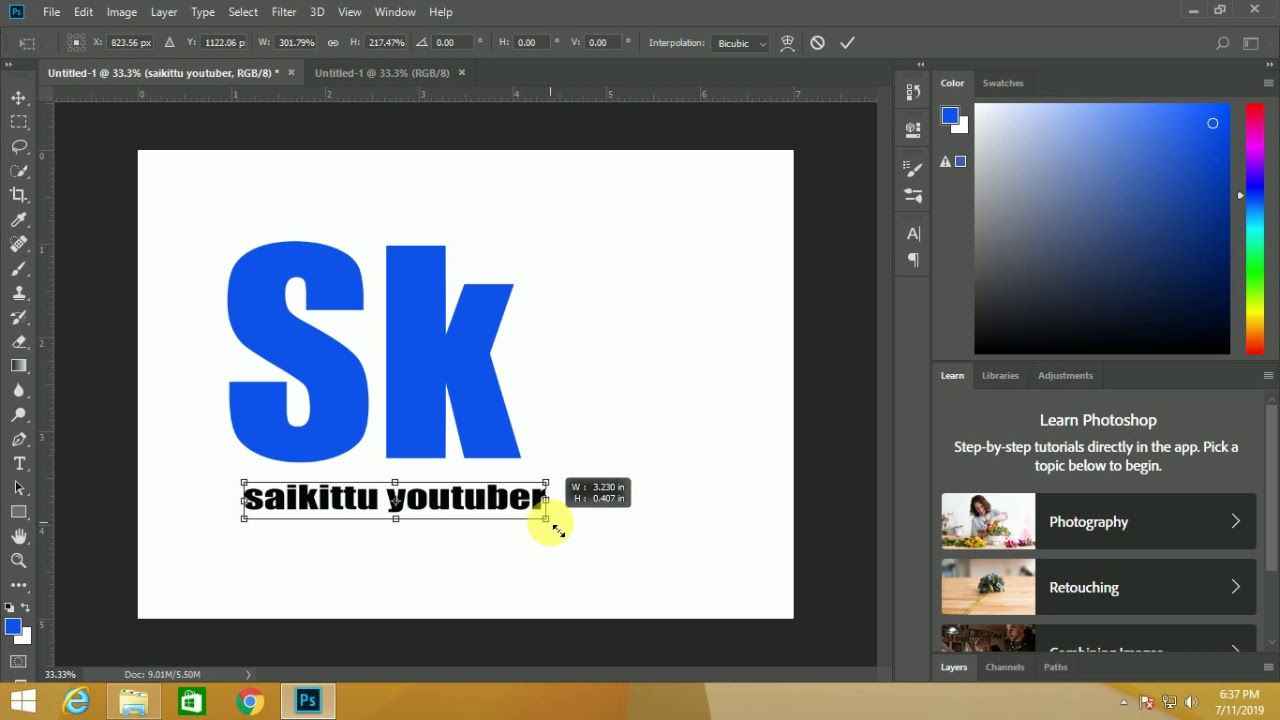Expand the toolbar to two columns

(x=9, y=64)
